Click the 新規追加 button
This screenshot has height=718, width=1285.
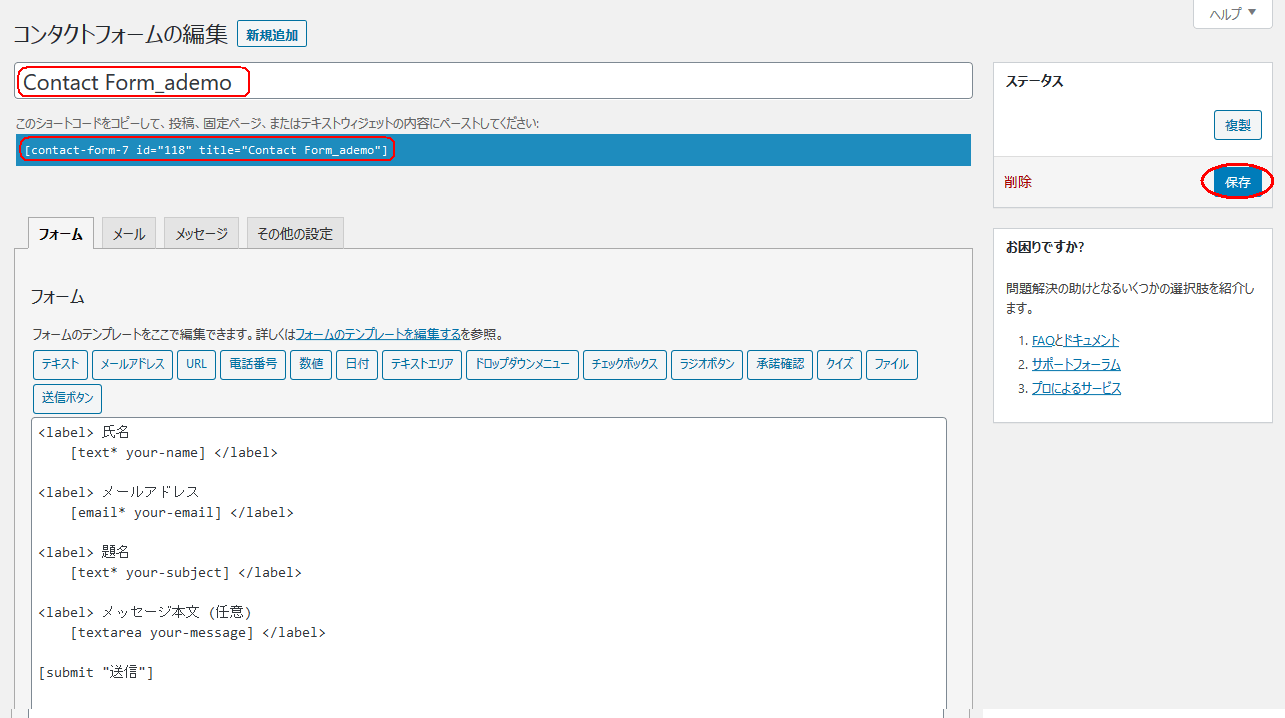(272, 34)
